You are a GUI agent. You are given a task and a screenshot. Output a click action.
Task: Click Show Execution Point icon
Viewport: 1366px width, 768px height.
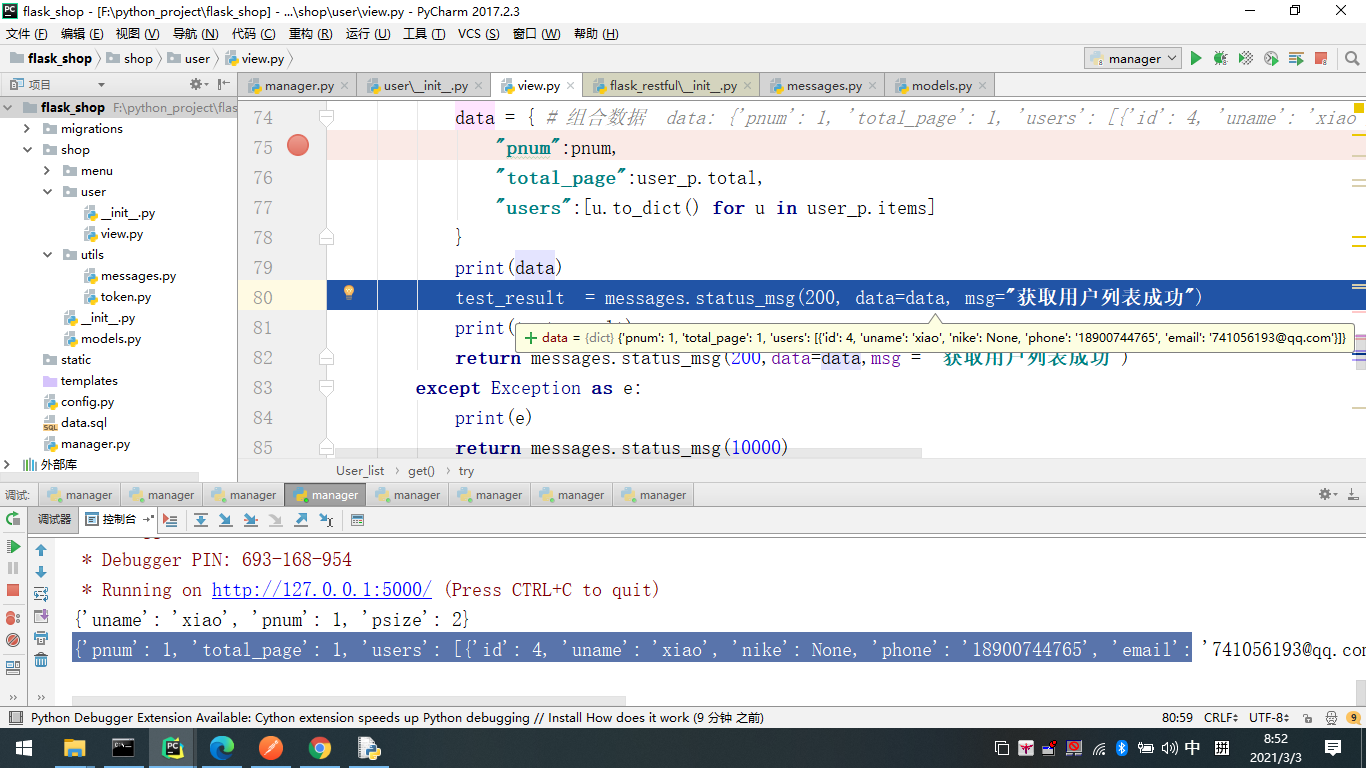pyautogui.click(x=170, y=520)
